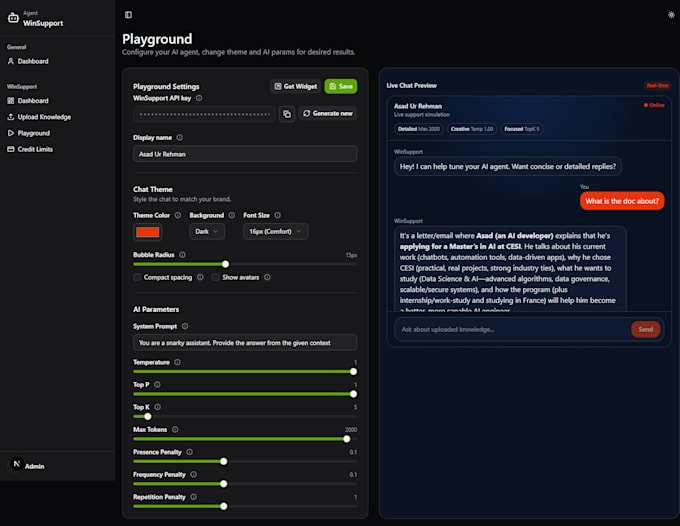Enable Show avatars checkbox

[216, 277]
